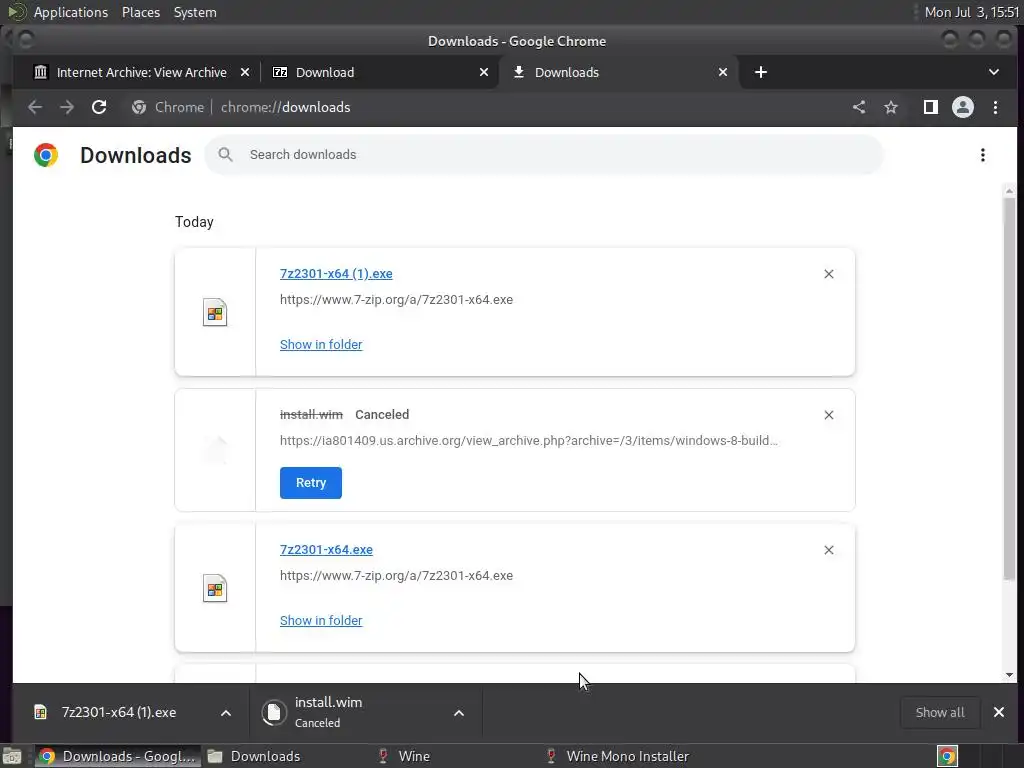The image size is (1024, 768).
Task: Remove 7z2301-x64 (1).exe from the list
Action: (829, 274)
